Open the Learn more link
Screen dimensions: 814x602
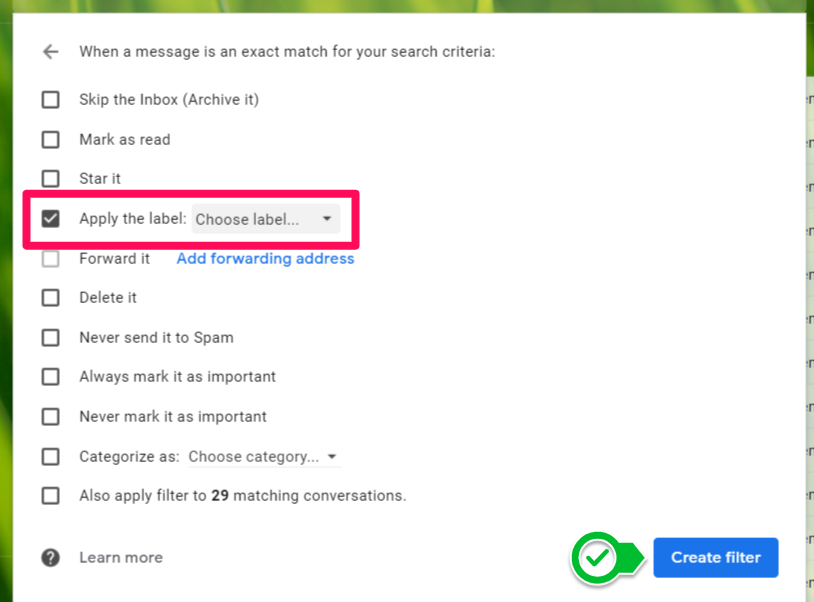click(121, 558)
